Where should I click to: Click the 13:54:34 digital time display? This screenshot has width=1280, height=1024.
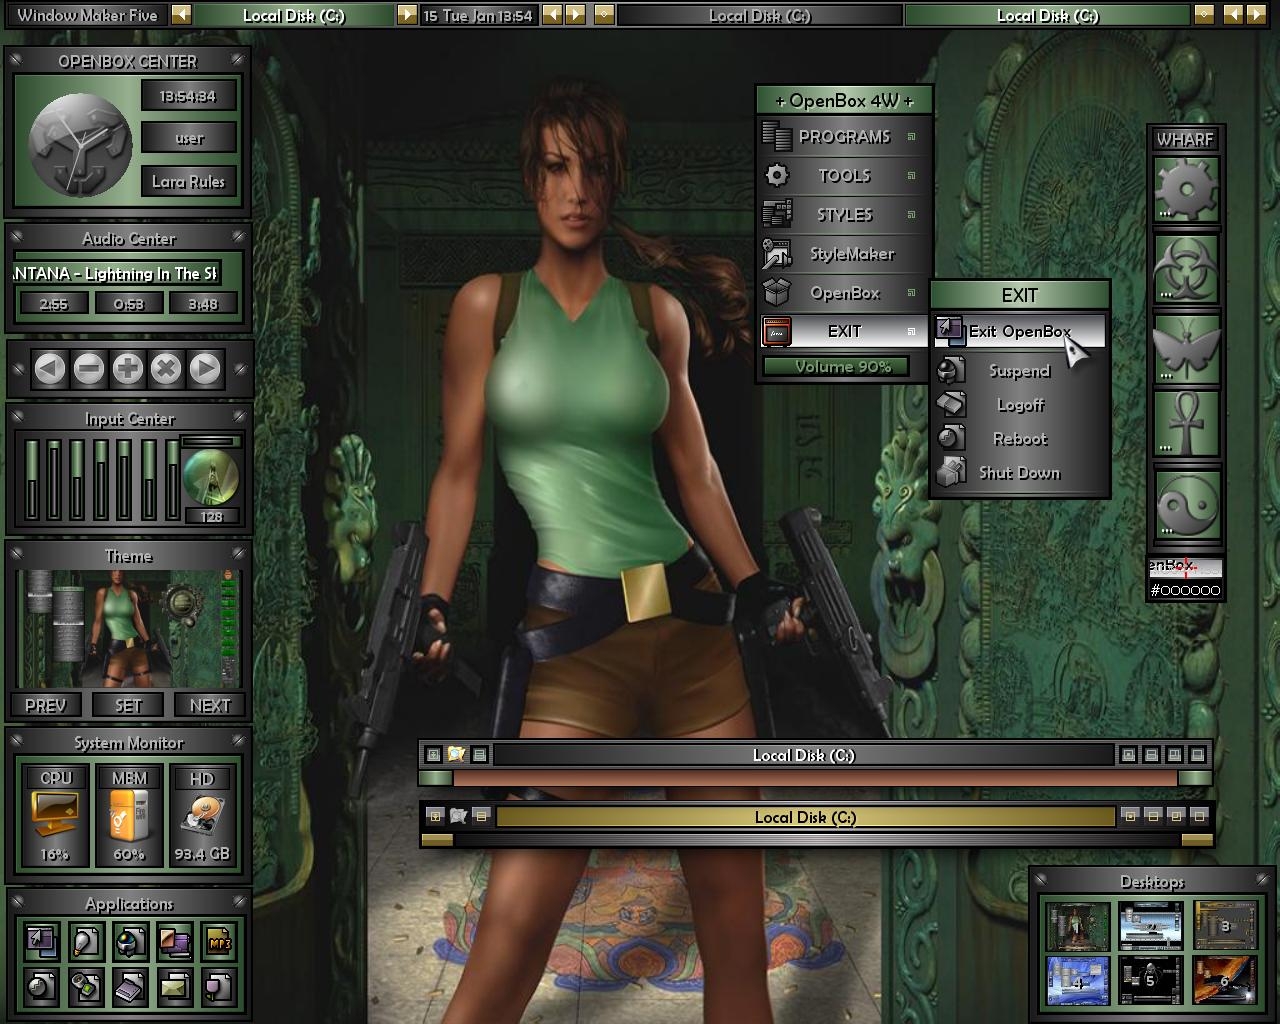tap(189, 96)
